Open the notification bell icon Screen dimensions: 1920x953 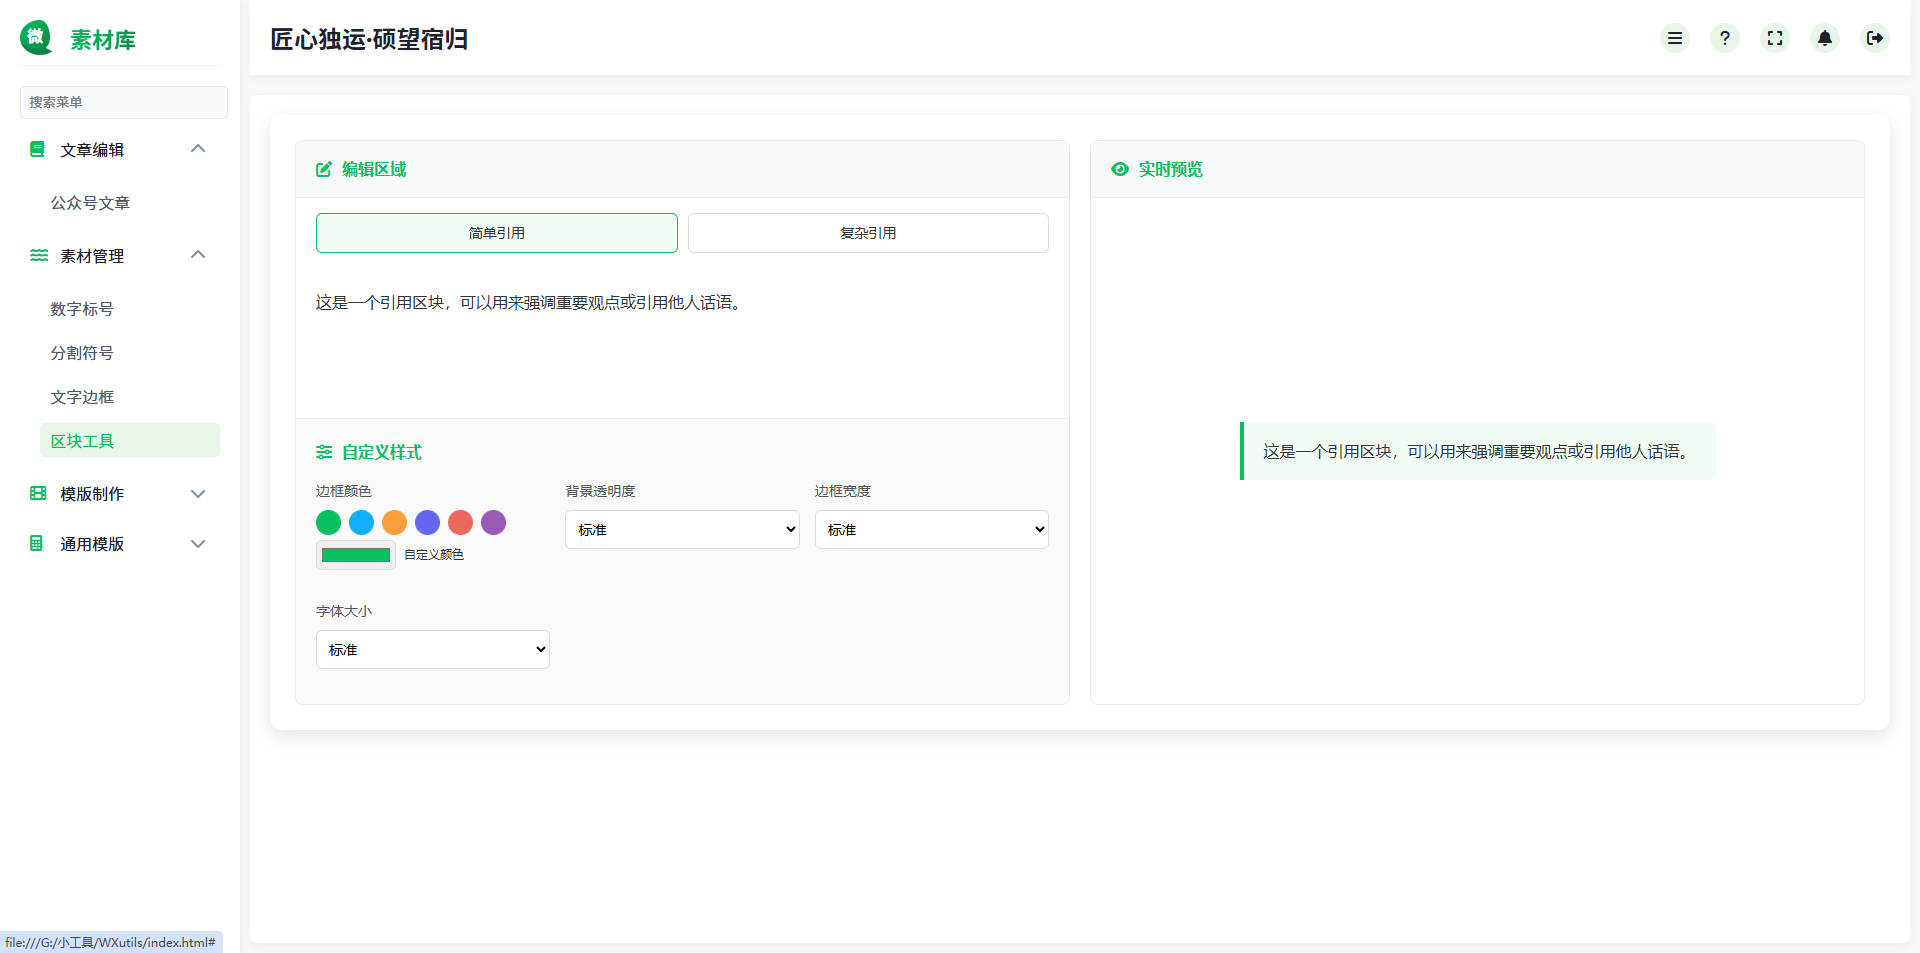pos(1825,38)
